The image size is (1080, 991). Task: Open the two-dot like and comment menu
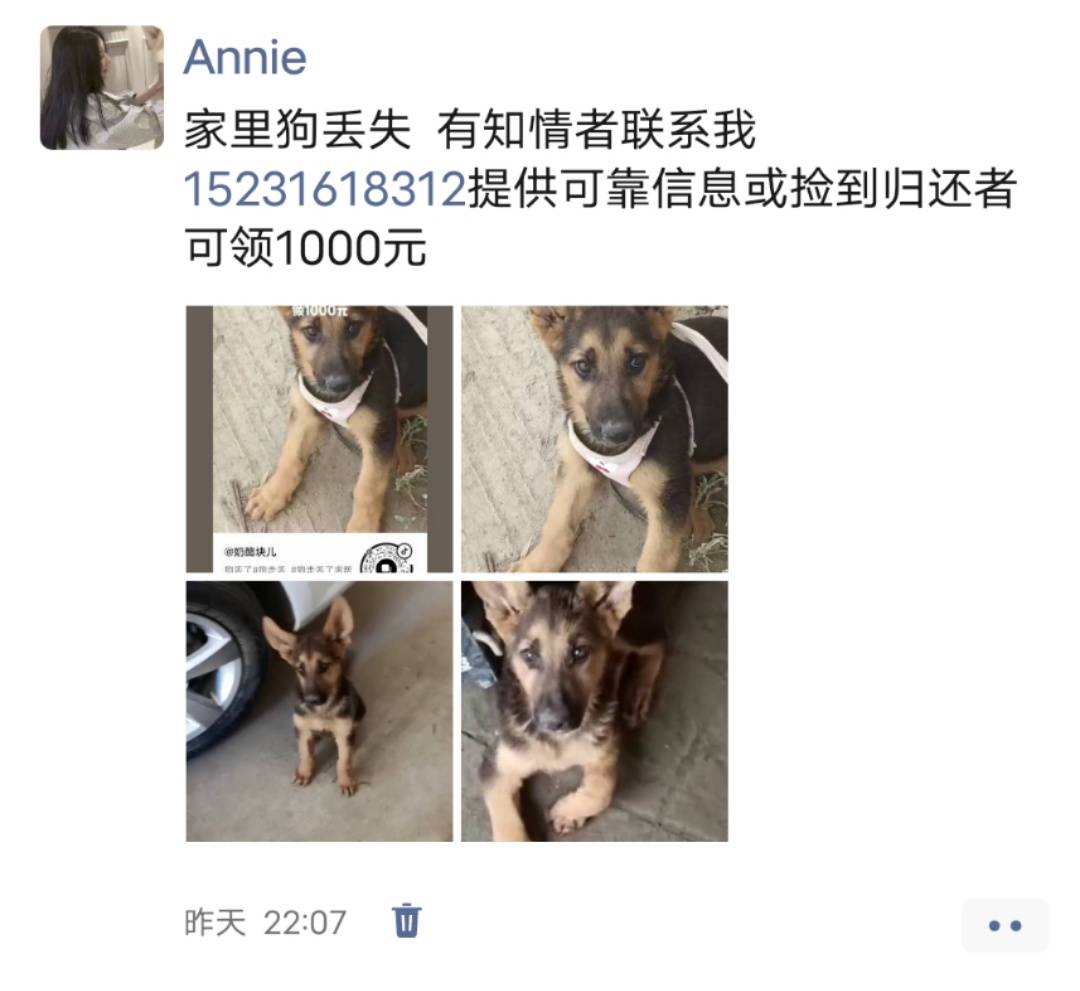coord(1005,926)
